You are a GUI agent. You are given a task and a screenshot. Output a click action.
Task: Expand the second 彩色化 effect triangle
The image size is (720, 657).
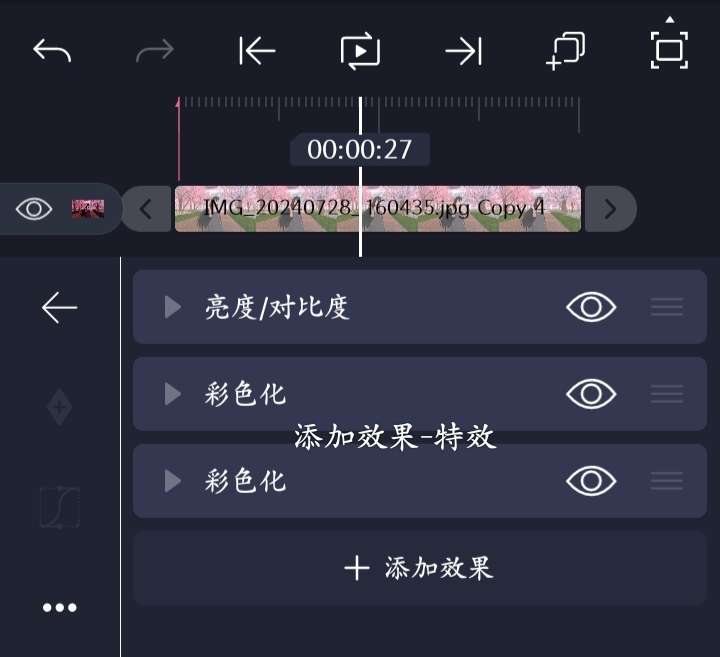(173, 481)
